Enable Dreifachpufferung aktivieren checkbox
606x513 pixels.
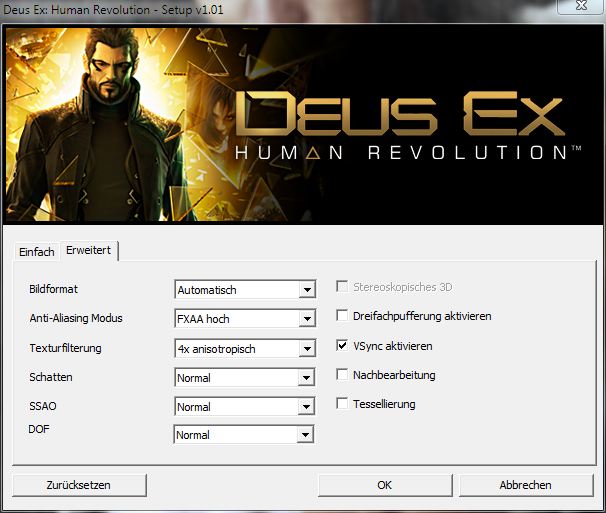coord(342,316)
